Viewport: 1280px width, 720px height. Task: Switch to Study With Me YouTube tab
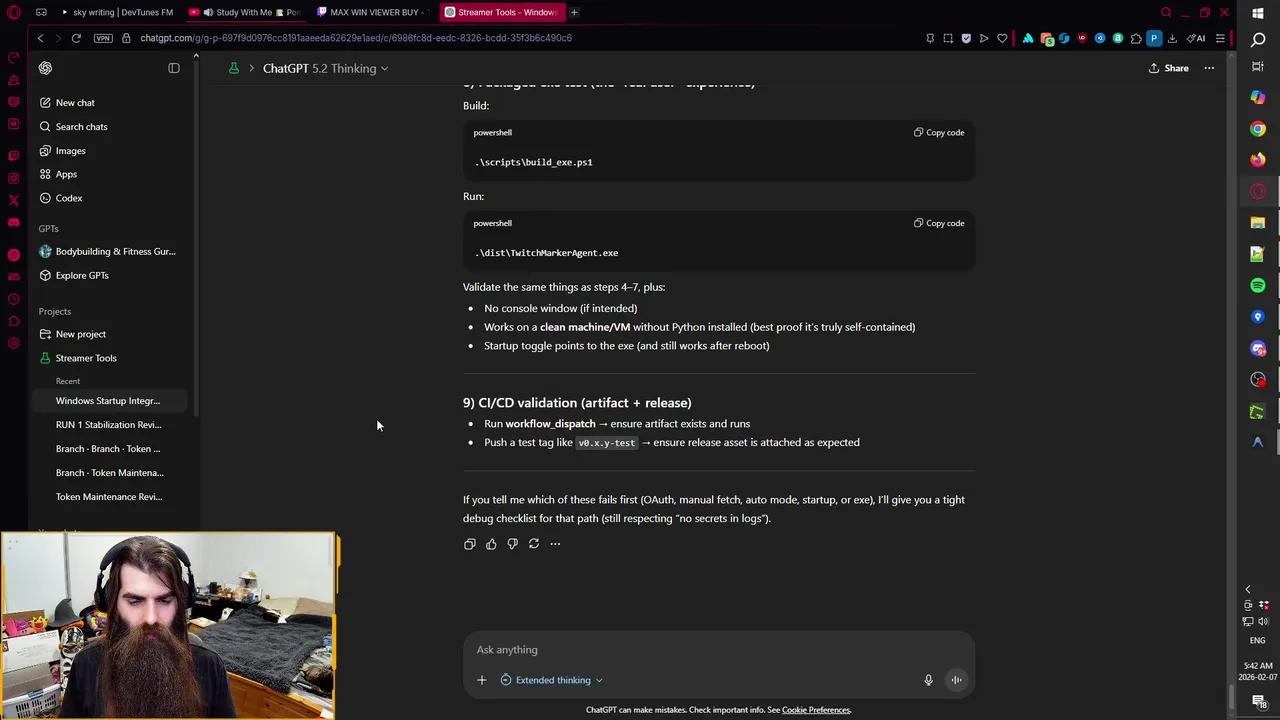point(245,12)
